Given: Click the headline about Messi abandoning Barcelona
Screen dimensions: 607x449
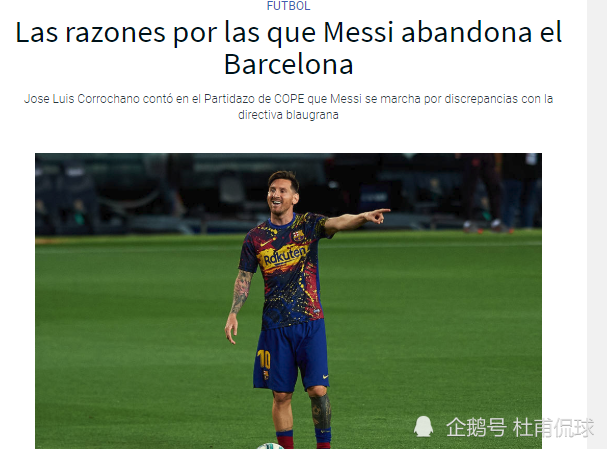Looking at the screenshot, I should pyautogui.click(x=288, y=48).
